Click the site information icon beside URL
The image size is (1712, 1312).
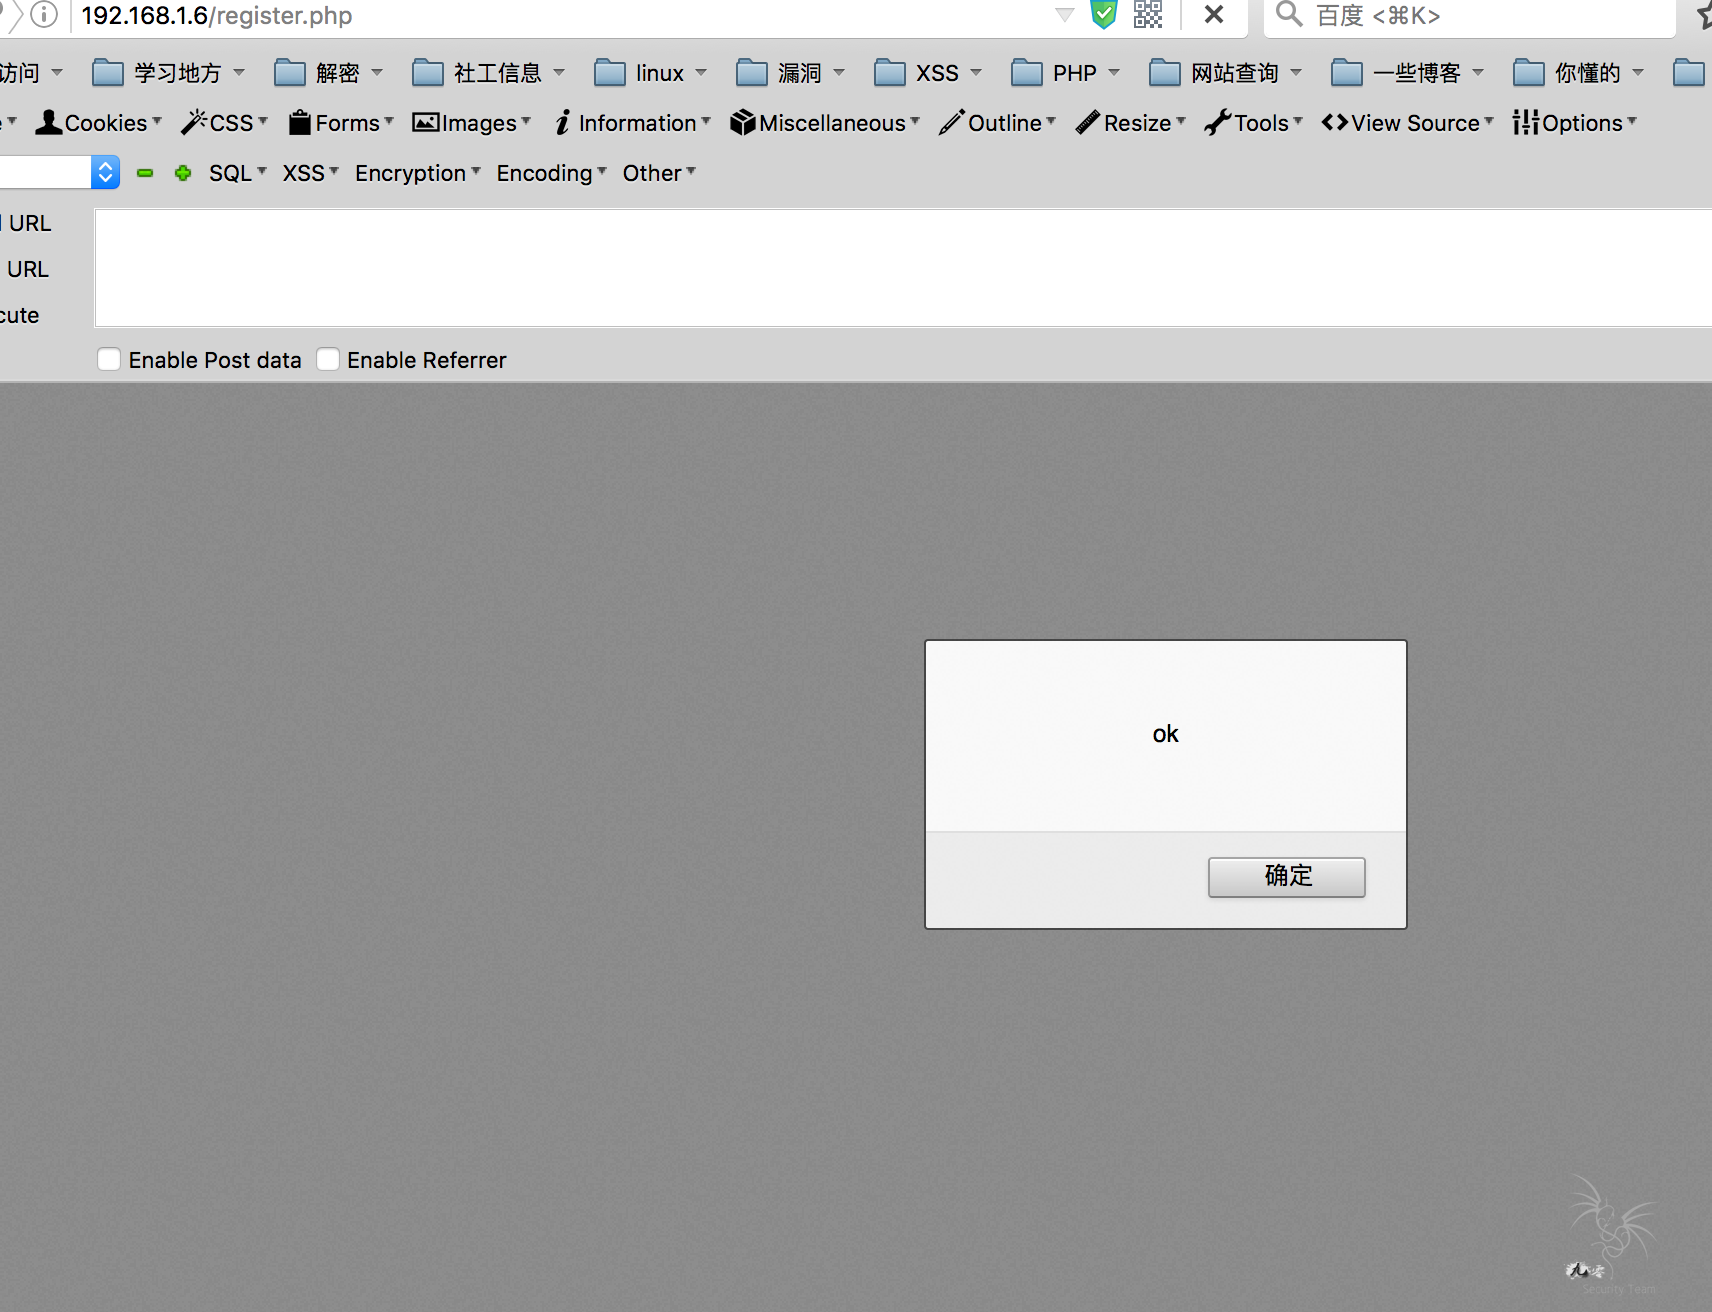[x=44, y=15]
